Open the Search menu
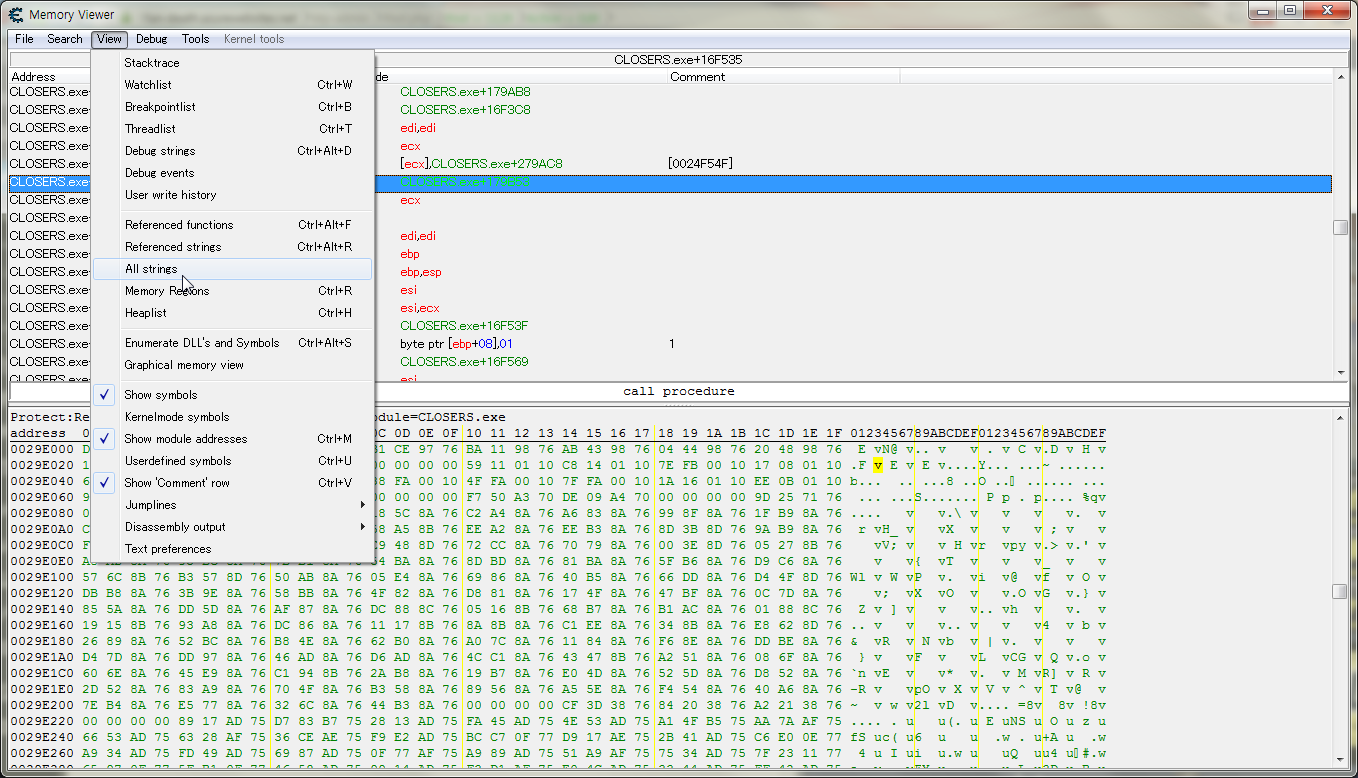 click(64, 39)
